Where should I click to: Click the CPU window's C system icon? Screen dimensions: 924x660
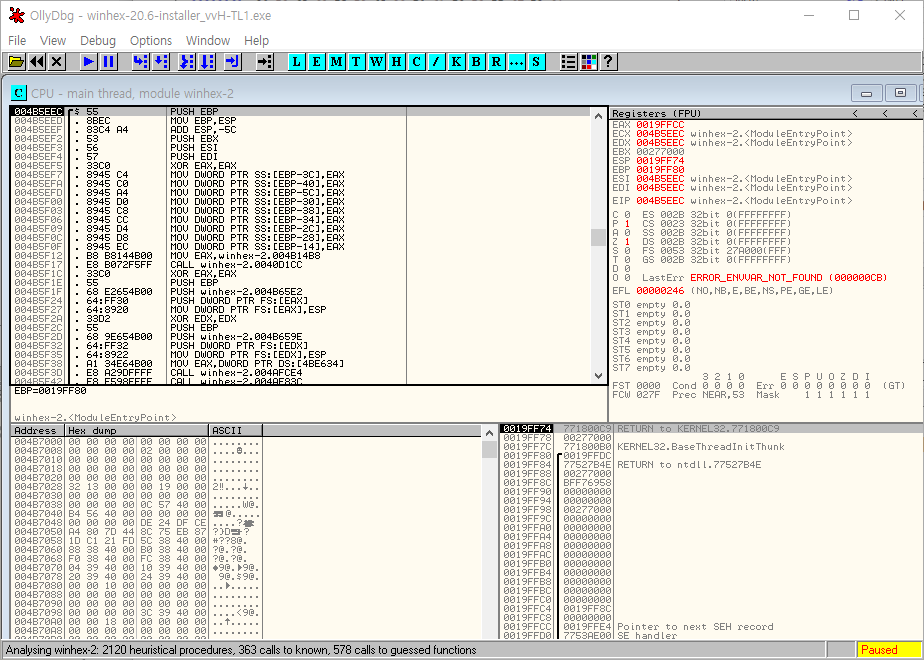tap(19, 93)
